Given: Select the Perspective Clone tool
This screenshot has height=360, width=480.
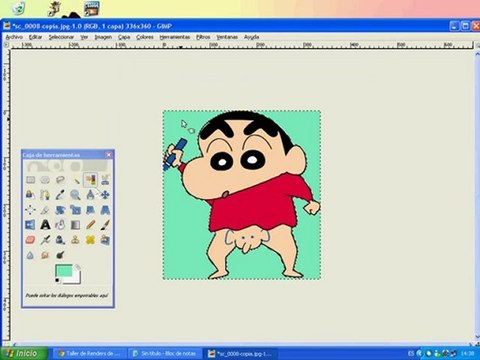Looking at the screenshot, I should [x=105, y=240].
